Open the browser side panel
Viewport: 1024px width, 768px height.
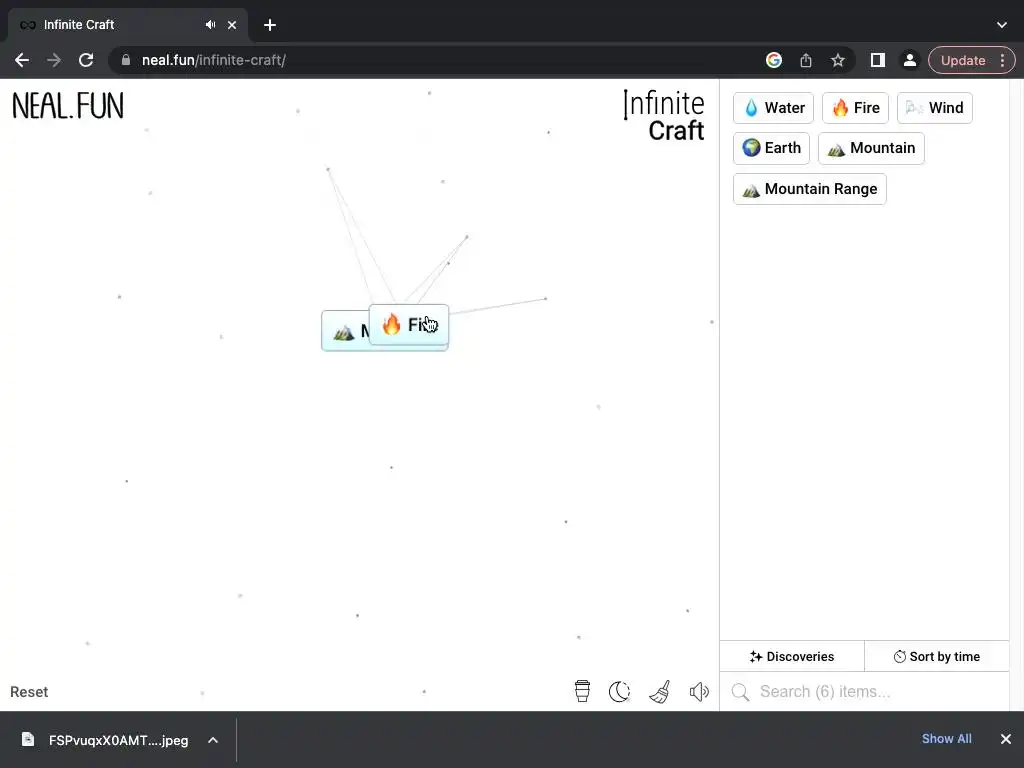(878, 60)
